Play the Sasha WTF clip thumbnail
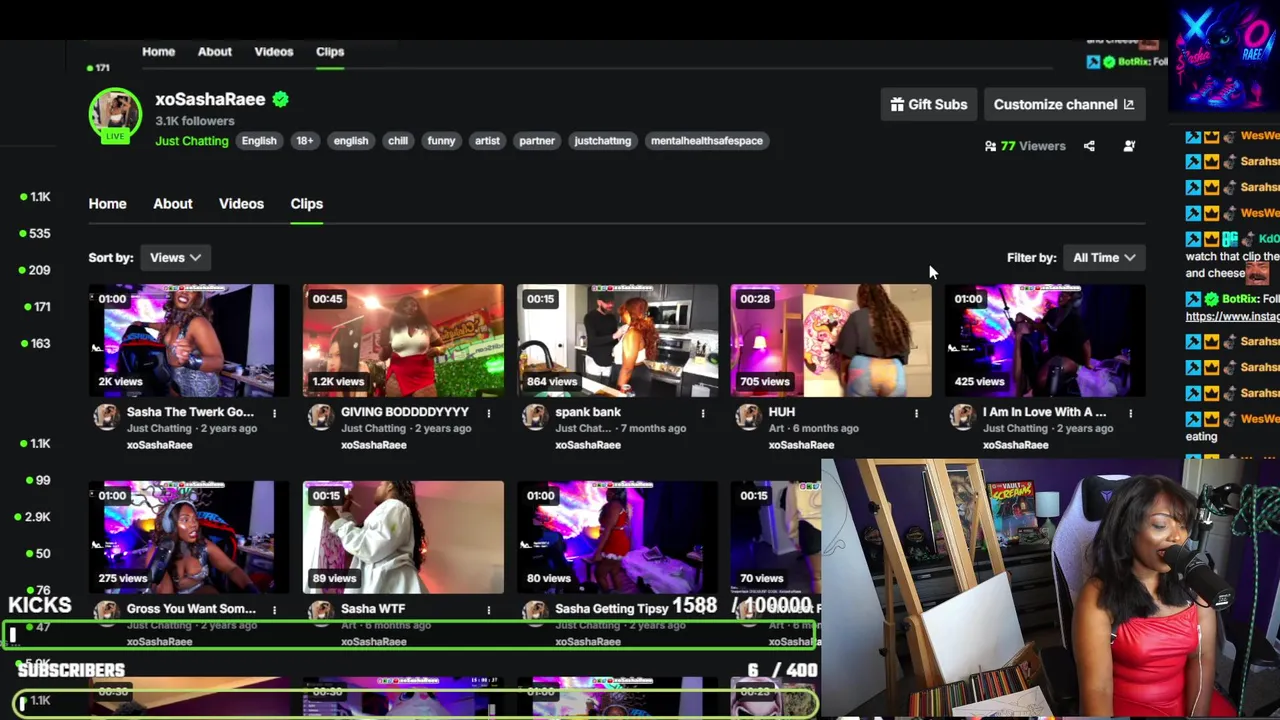The image size is (1280, 720). (403, 537)
